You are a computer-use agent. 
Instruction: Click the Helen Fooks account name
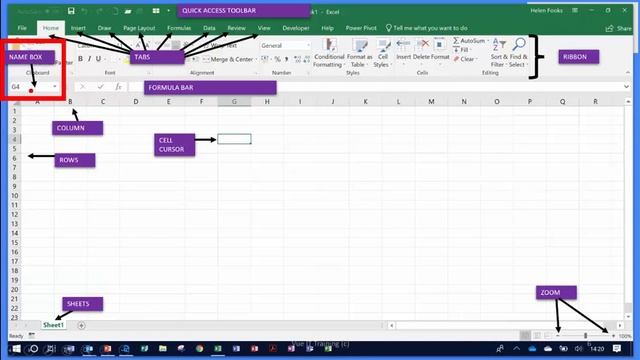coord(546,11)
